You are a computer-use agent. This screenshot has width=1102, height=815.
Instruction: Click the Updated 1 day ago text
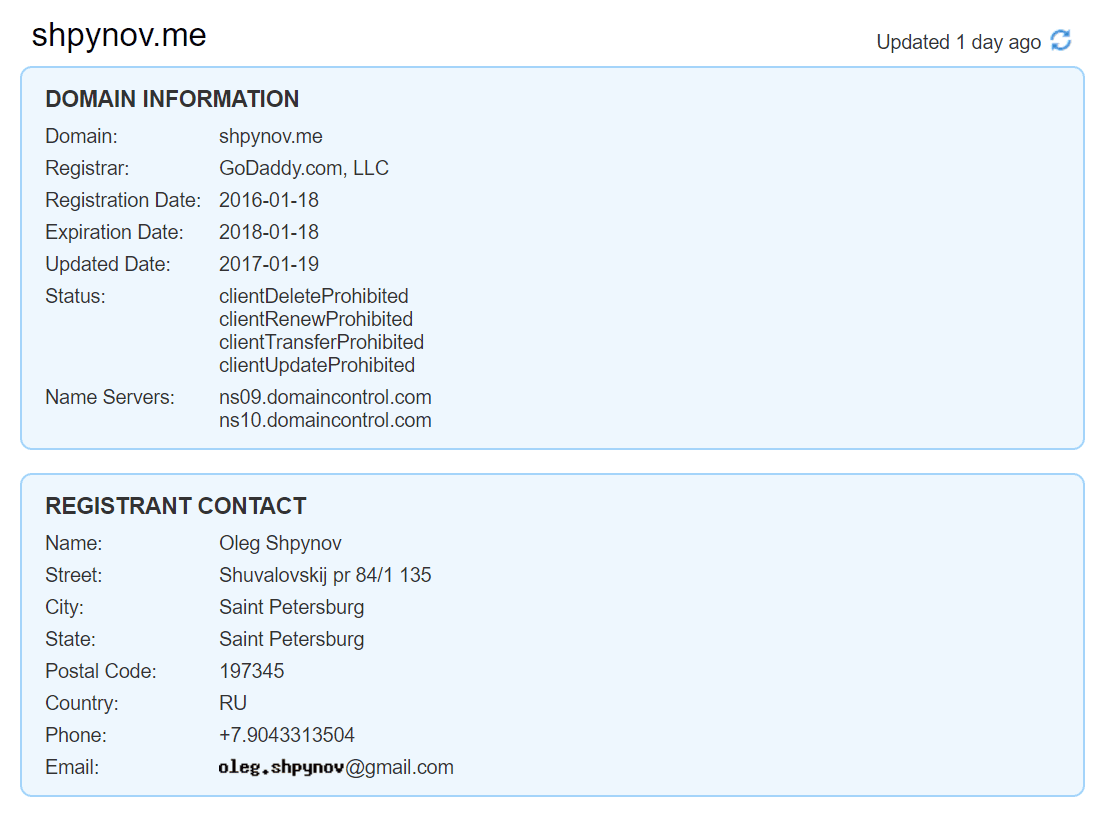click(958, 42)
